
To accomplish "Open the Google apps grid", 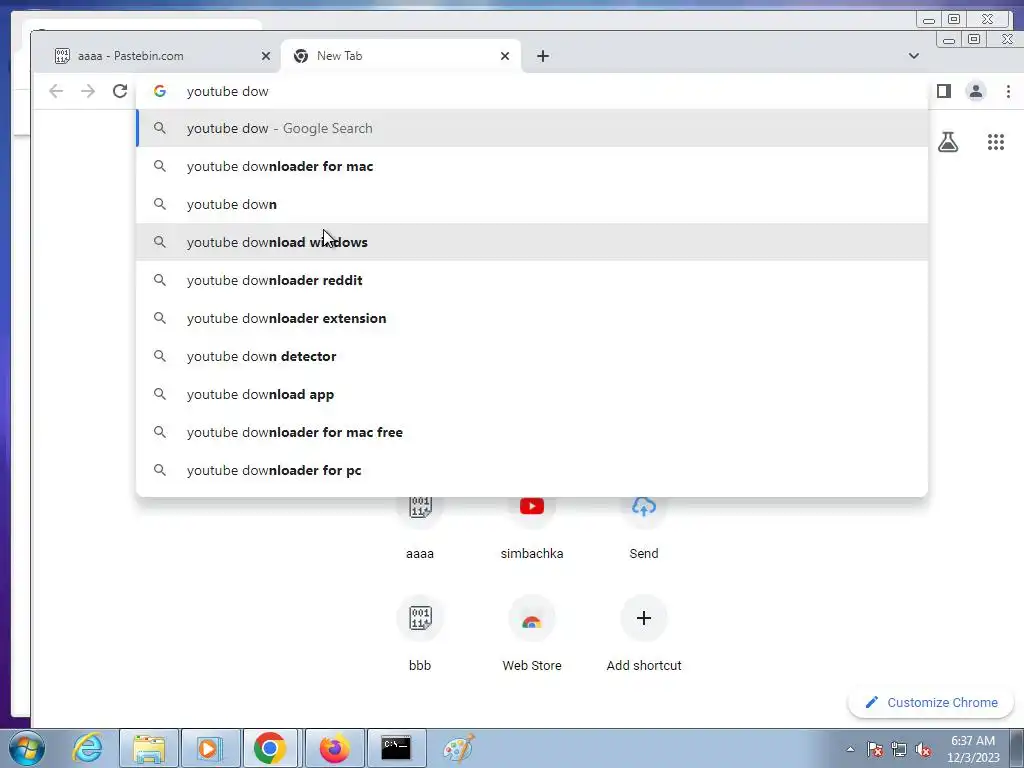I will point(996,142).
